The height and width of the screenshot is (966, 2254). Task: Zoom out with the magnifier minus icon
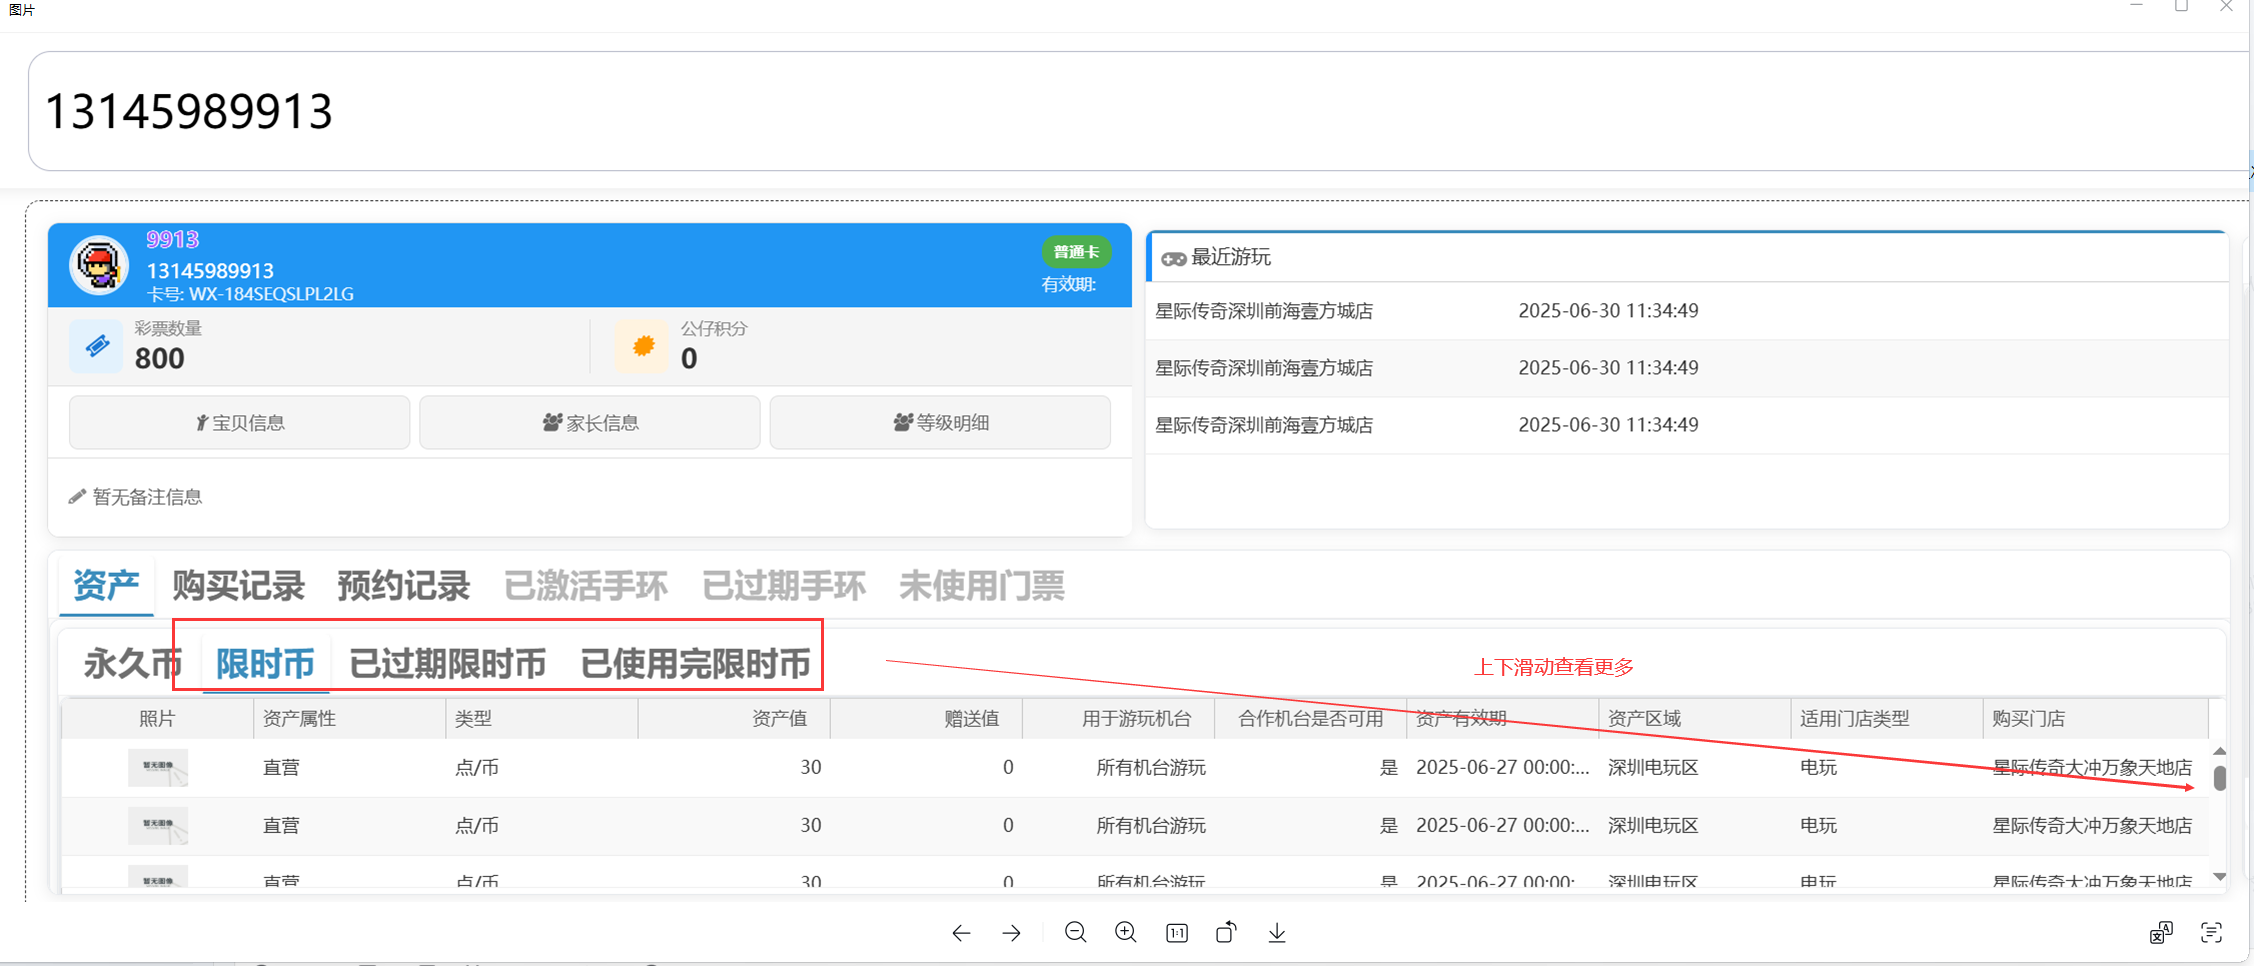click(1075, 933)
